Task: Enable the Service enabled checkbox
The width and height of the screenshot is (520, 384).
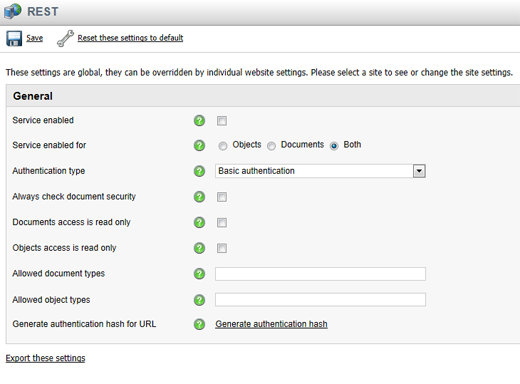Action: click(222, 121)
